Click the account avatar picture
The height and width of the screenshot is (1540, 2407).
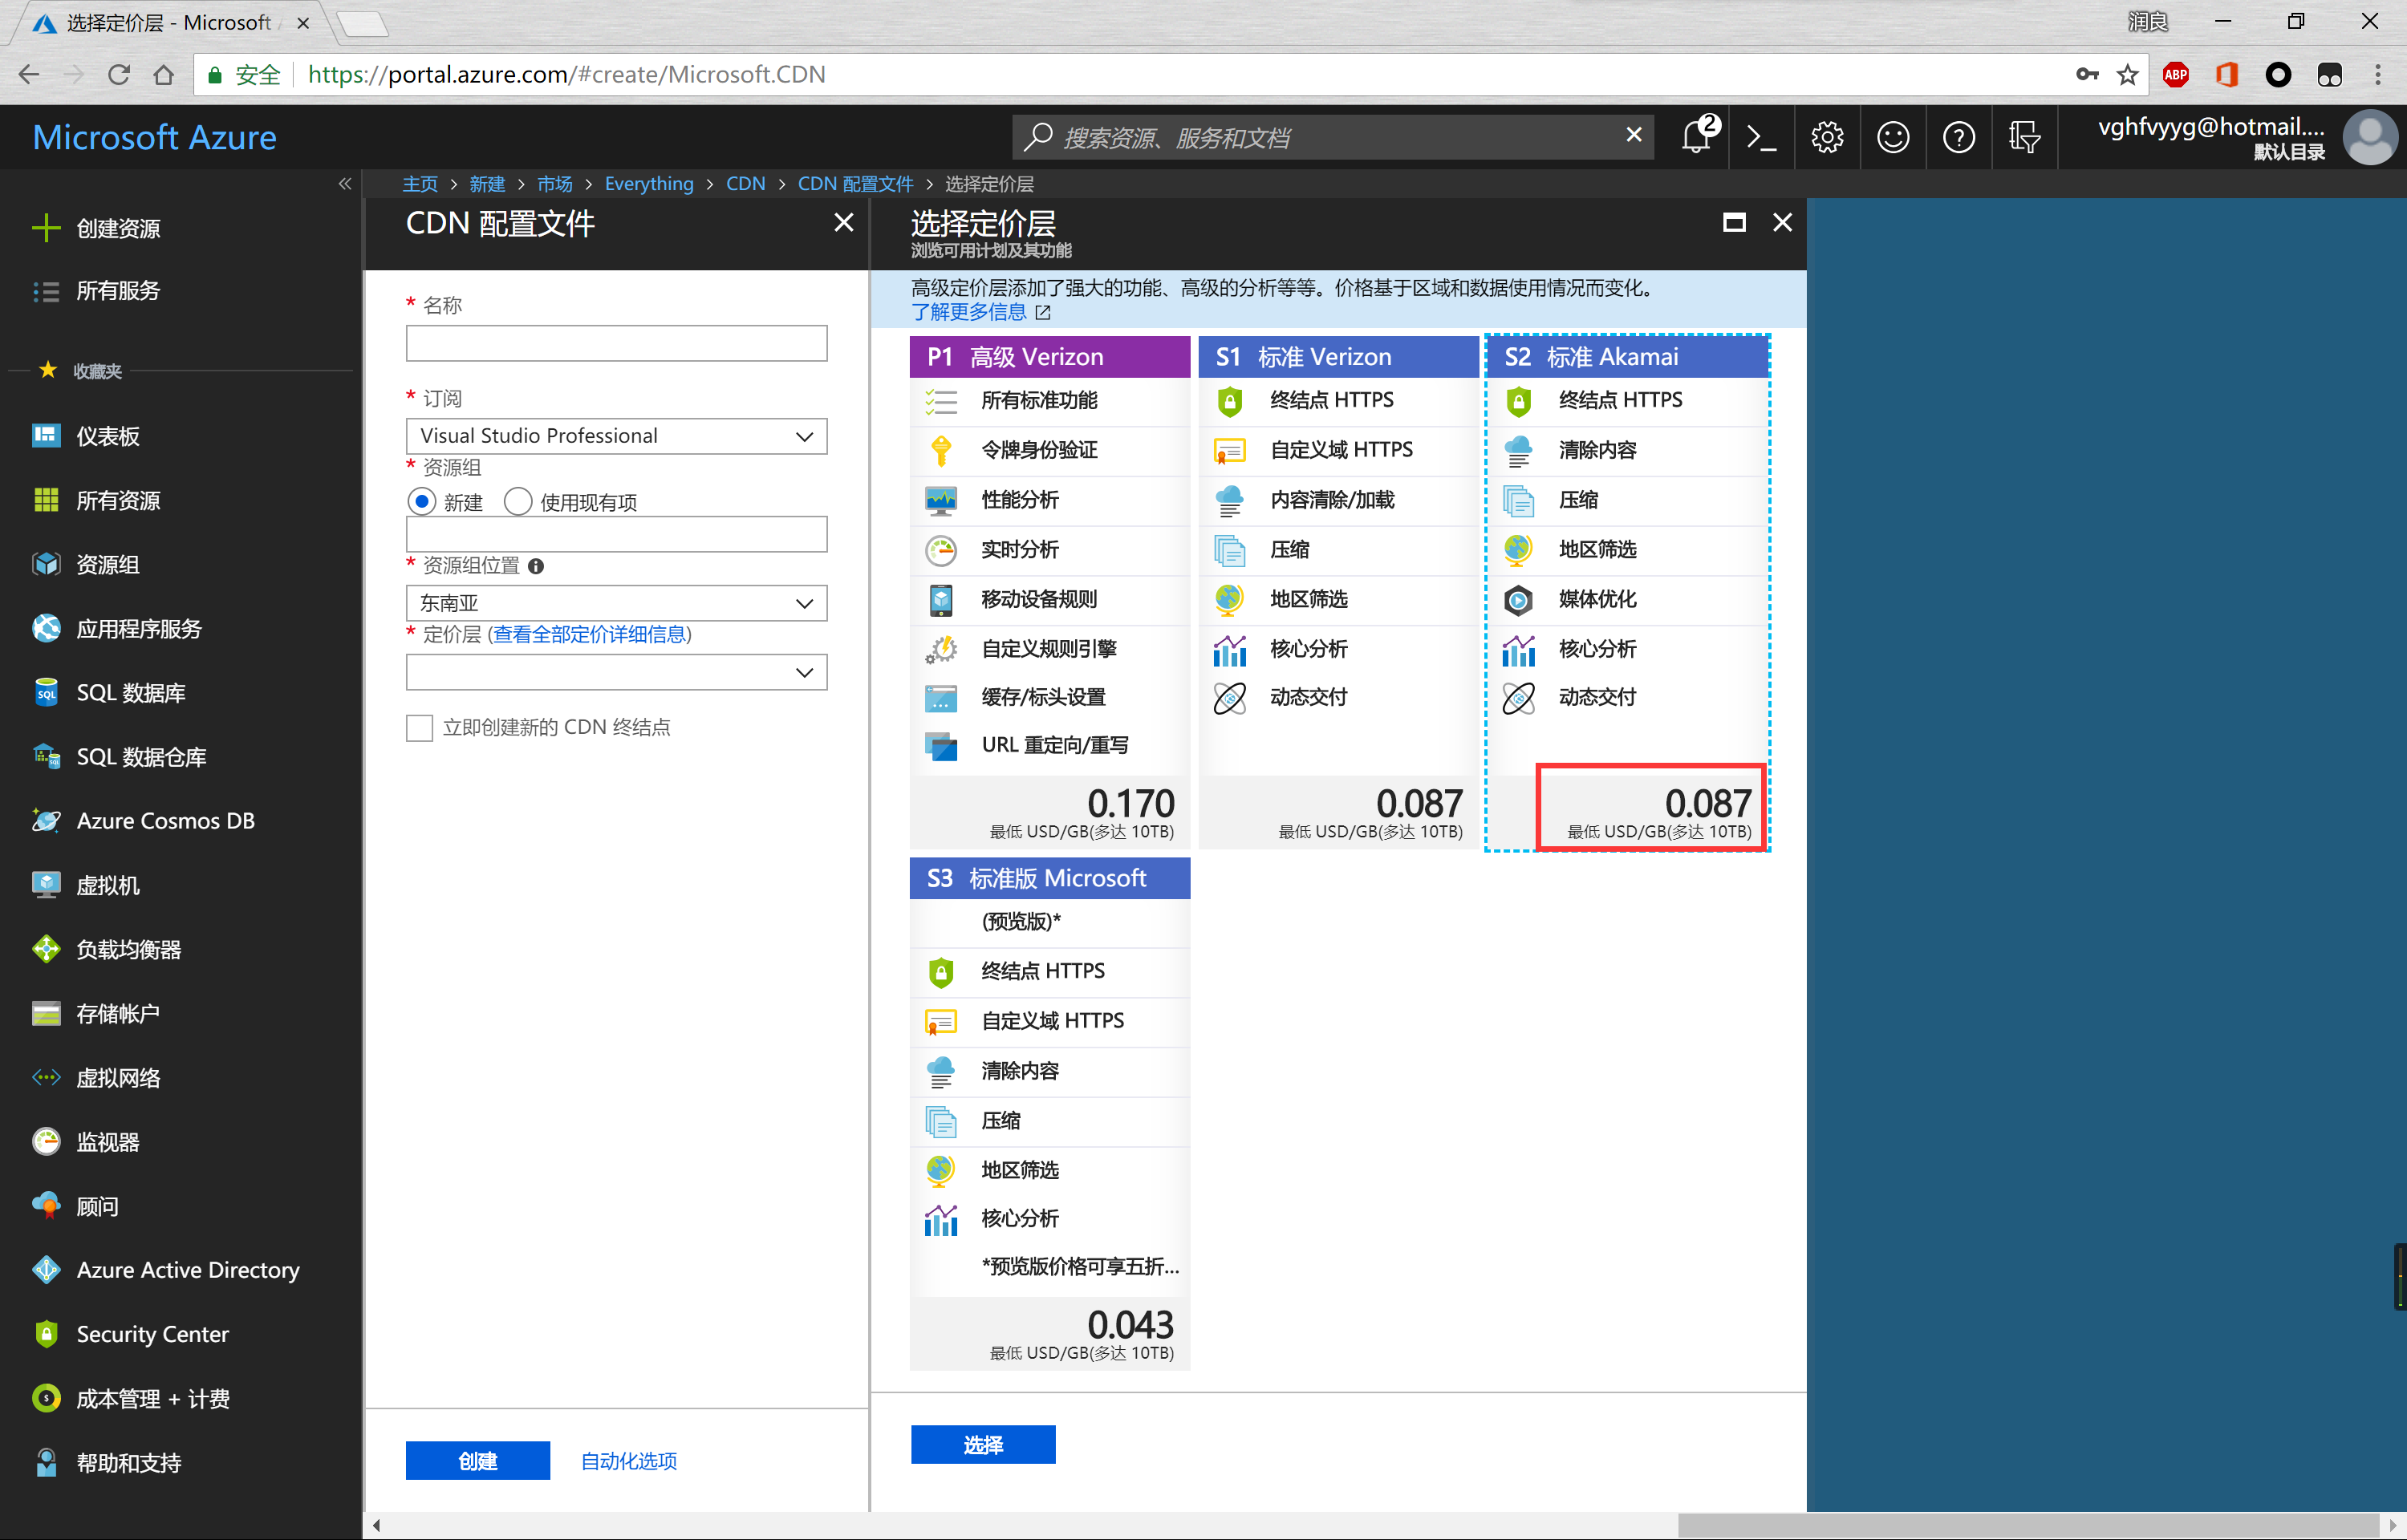[2371, 137]
